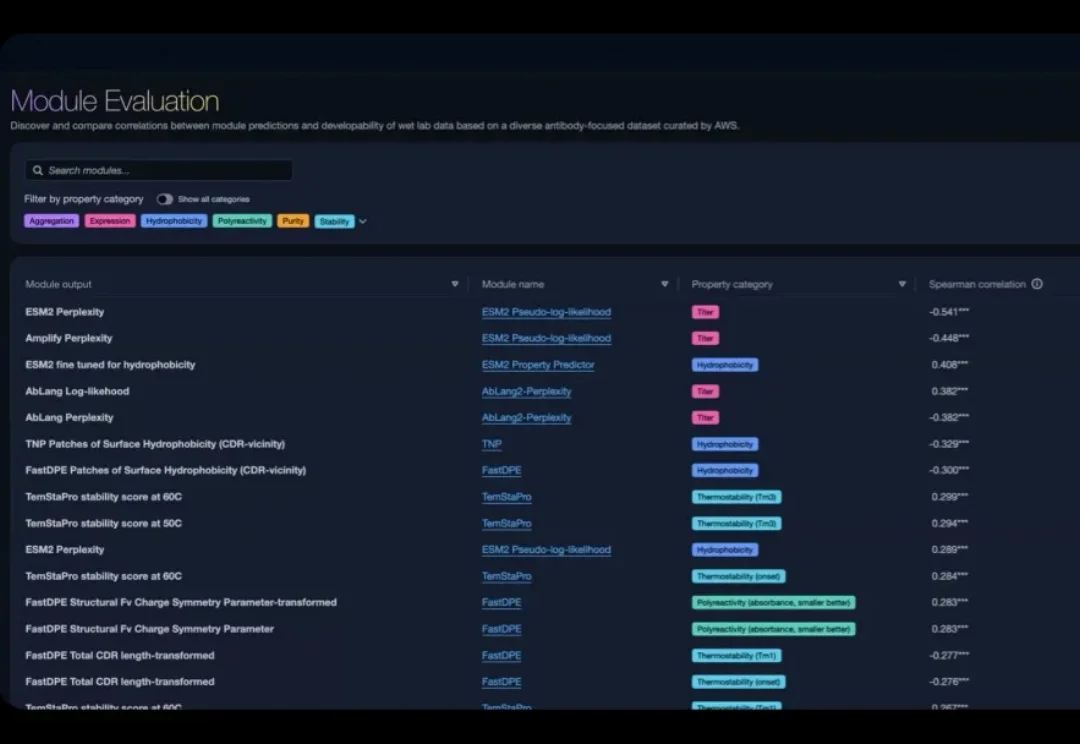Toggle the Show all categories switch

coord(165,199)
